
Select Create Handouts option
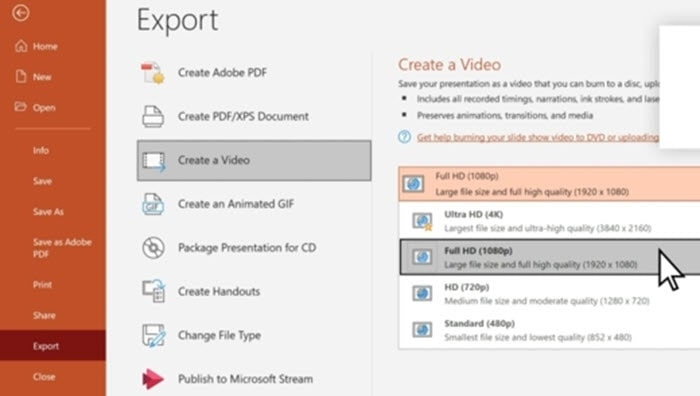coord(254,292)
